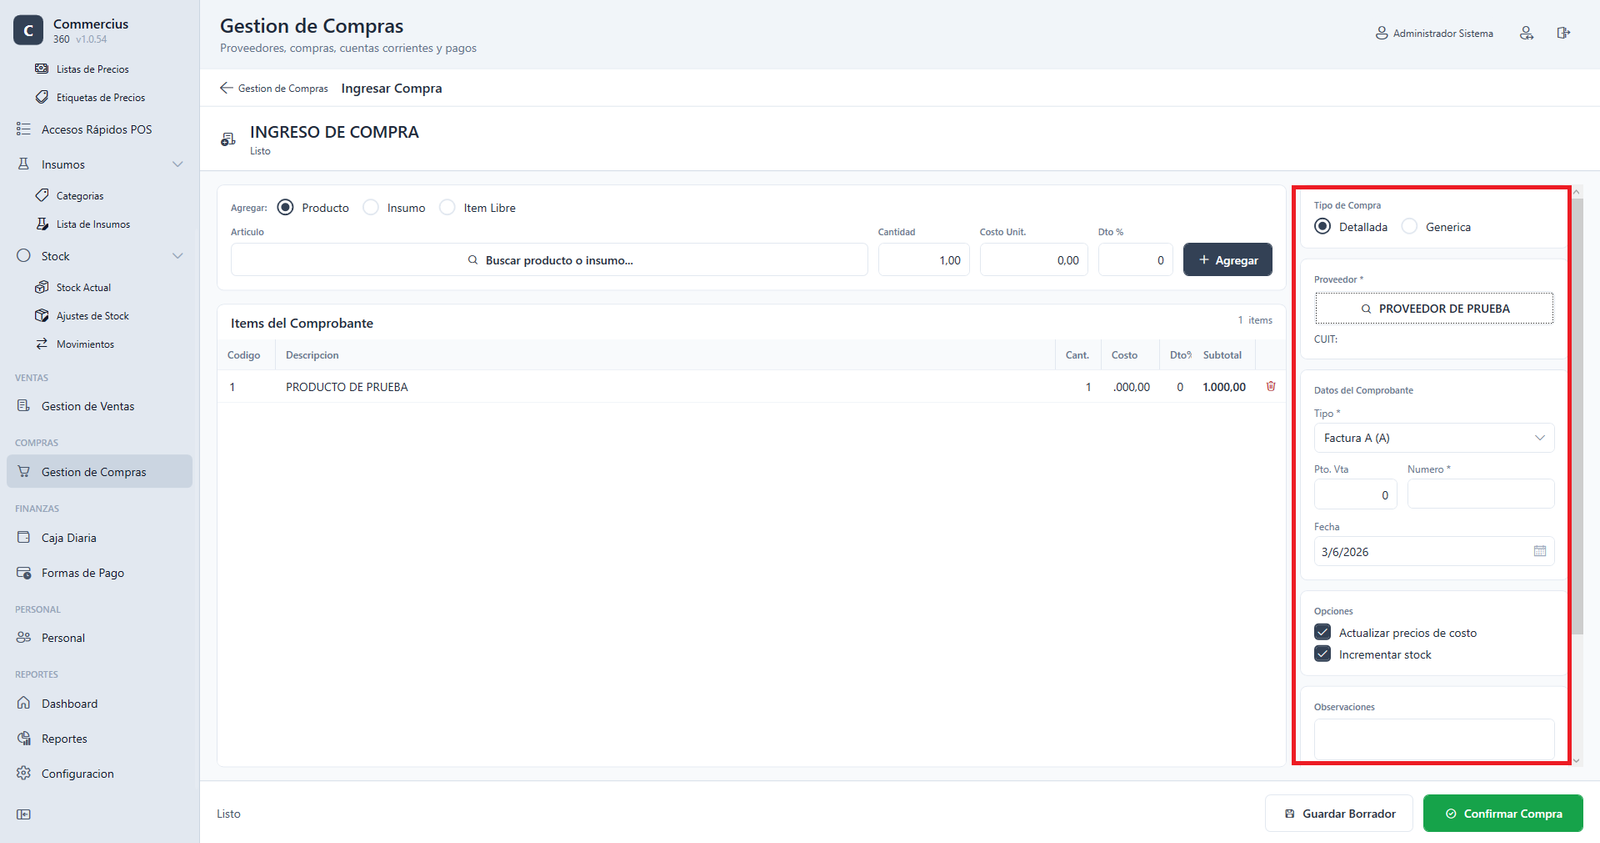Image resolution: width=1600 pixels, height=843 pixels.
Task: Click the right panel vertical scrollbar
Action: click(x=1577, y=416)
